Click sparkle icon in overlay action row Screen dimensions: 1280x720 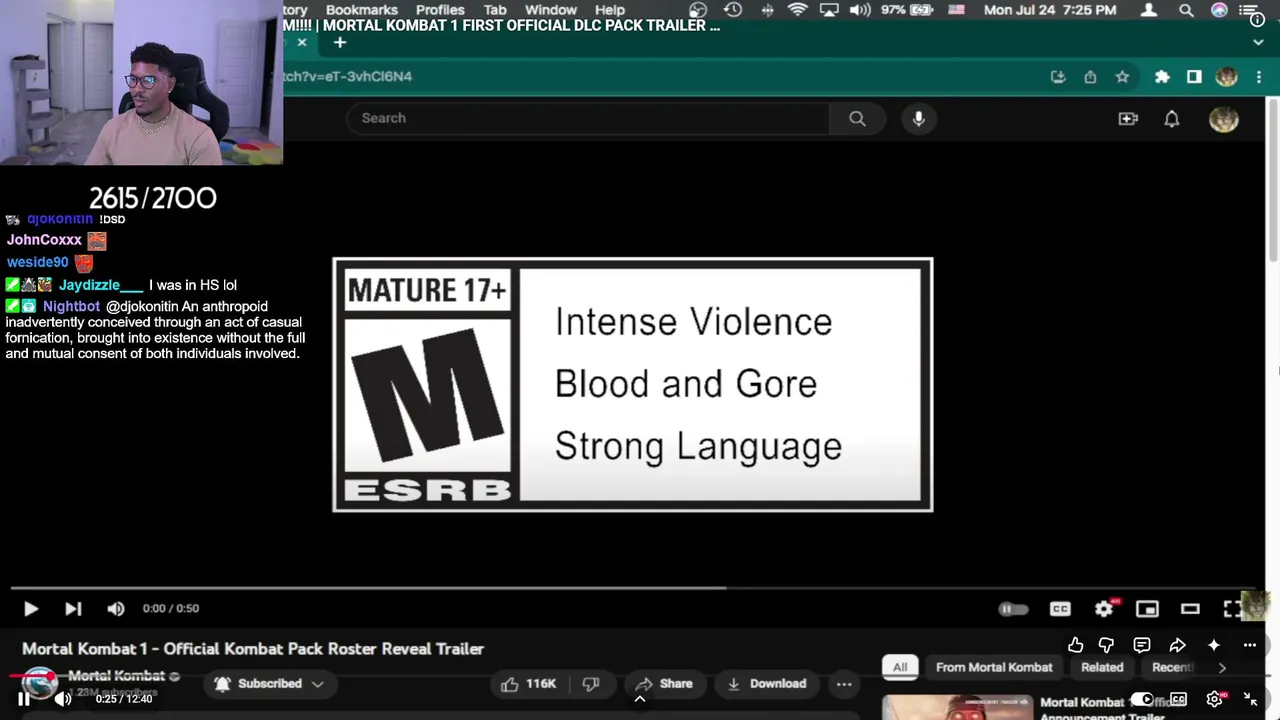[x=1214, y=645]
